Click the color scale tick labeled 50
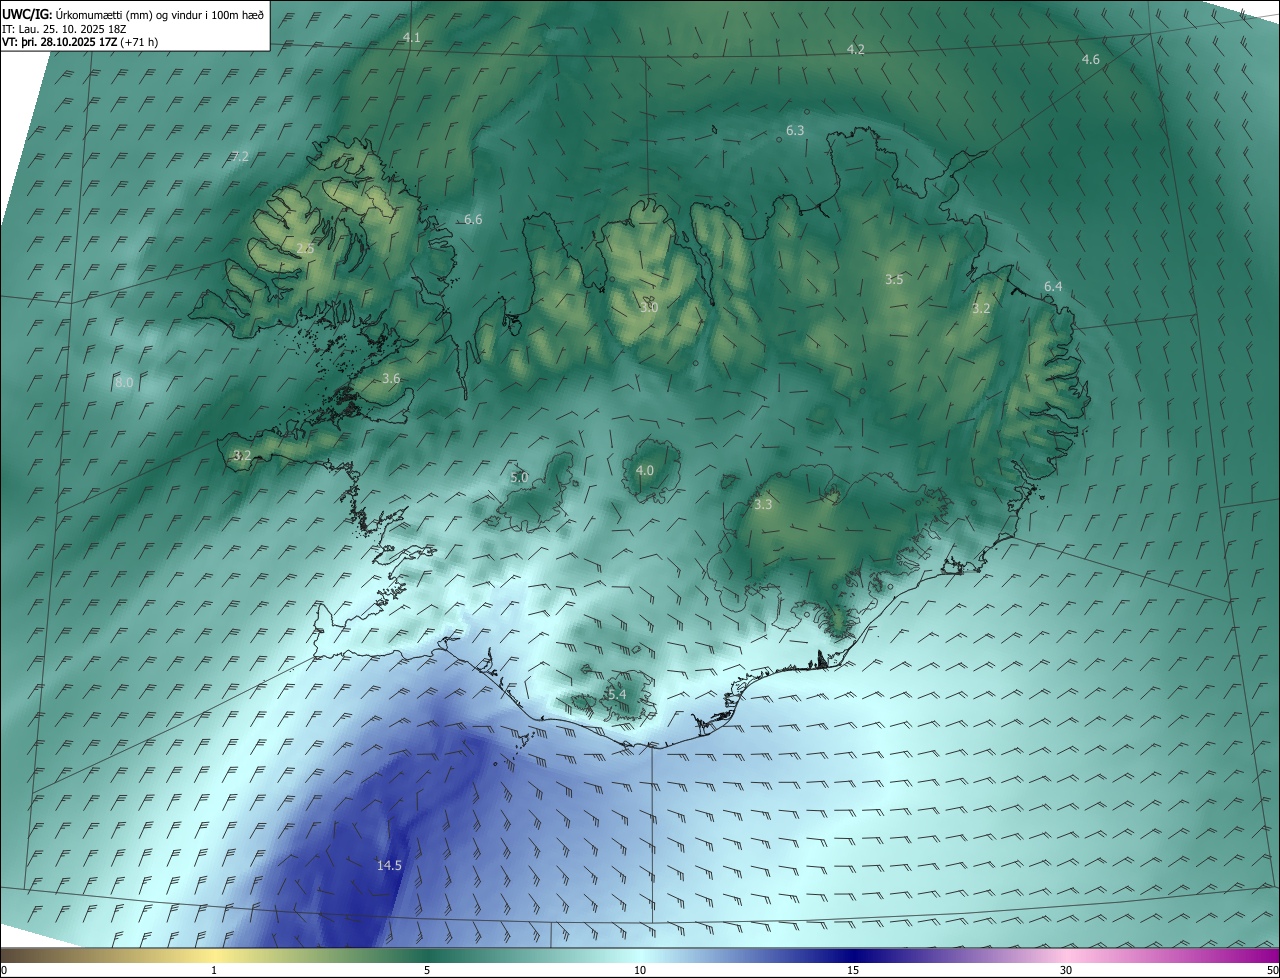Screen dimensions: 1280x978 [x=1272, y=970]
